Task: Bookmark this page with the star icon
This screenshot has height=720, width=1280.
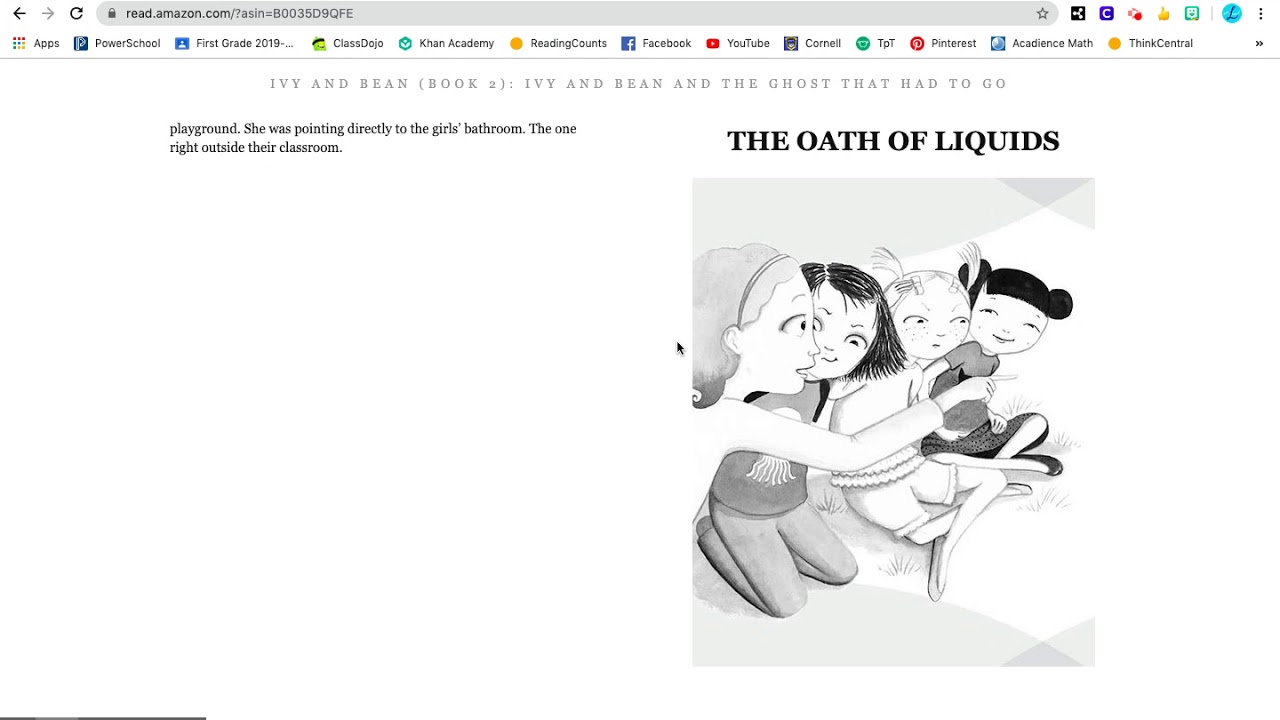Action: pos(1042,13)
